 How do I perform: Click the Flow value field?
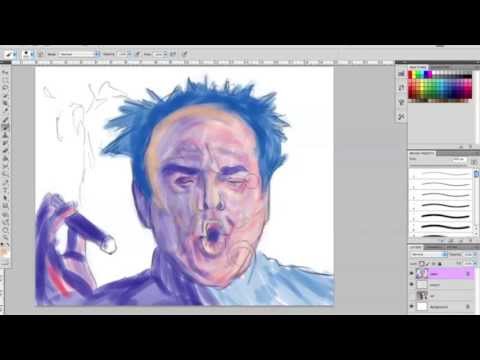coord(158,54)
